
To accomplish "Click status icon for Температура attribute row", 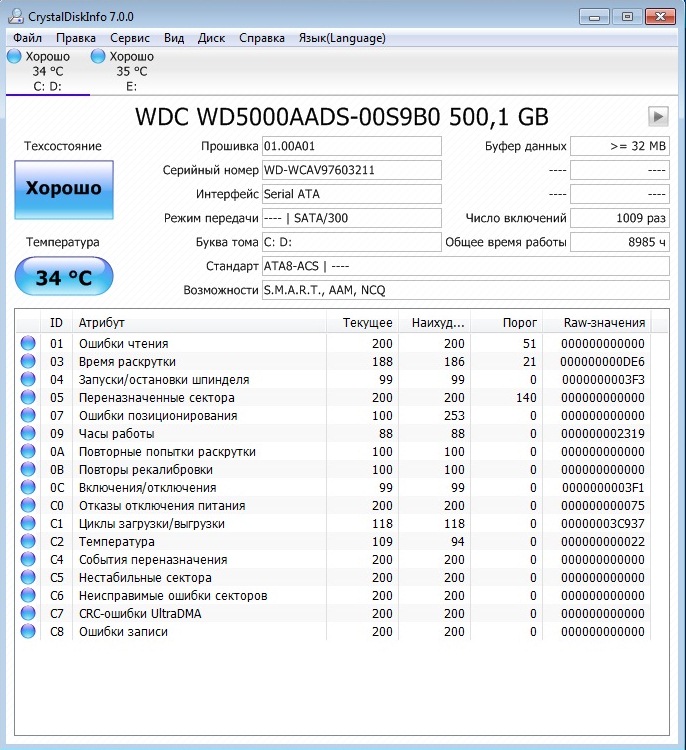I will pos(28,541).
